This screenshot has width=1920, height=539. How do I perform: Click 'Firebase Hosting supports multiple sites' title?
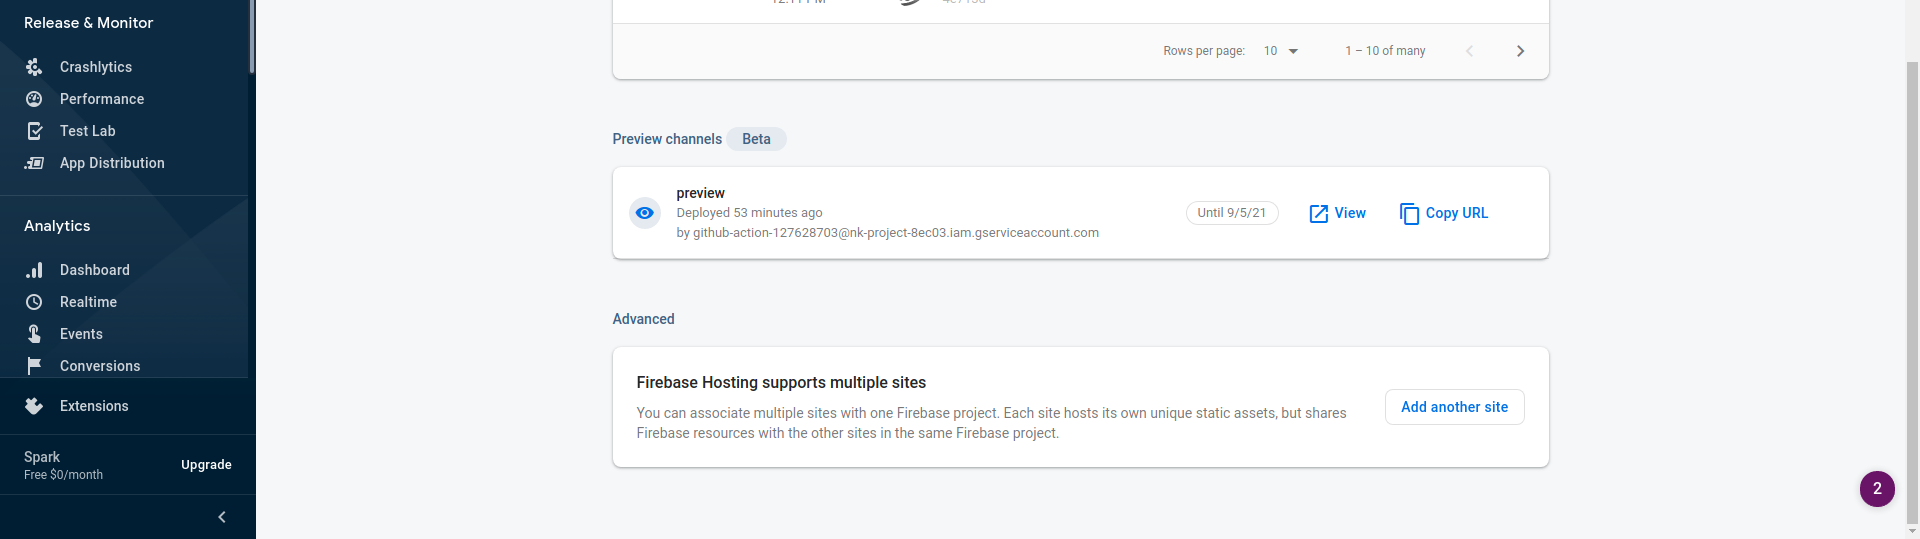(781, 383)
